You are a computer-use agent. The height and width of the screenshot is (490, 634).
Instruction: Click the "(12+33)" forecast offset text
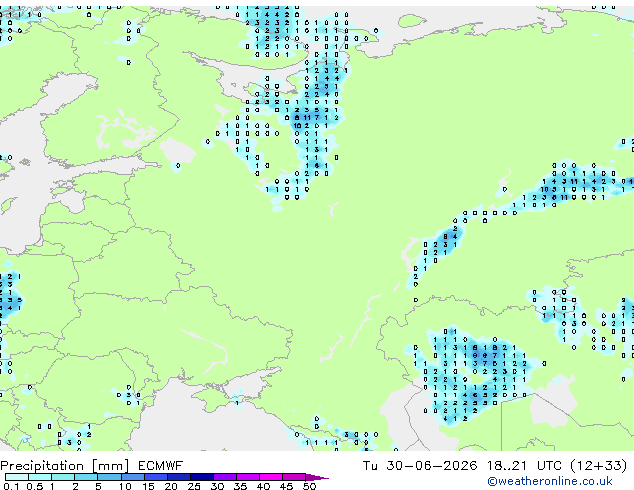599,466
